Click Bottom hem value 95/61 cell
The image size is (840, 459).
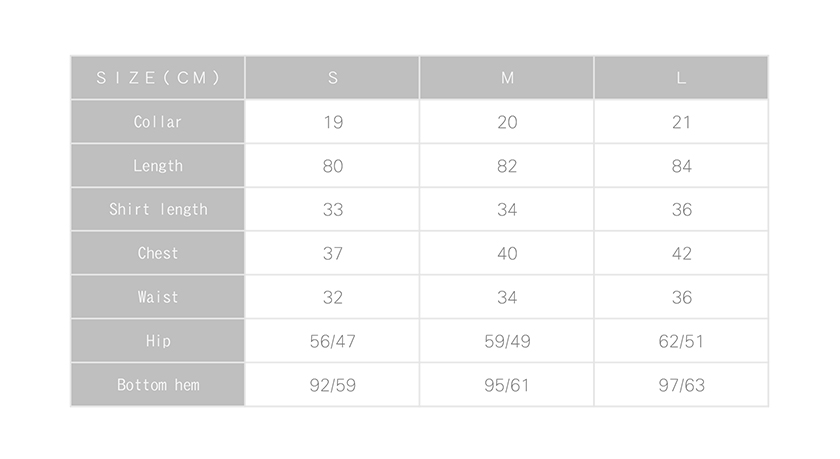[507, 385]
